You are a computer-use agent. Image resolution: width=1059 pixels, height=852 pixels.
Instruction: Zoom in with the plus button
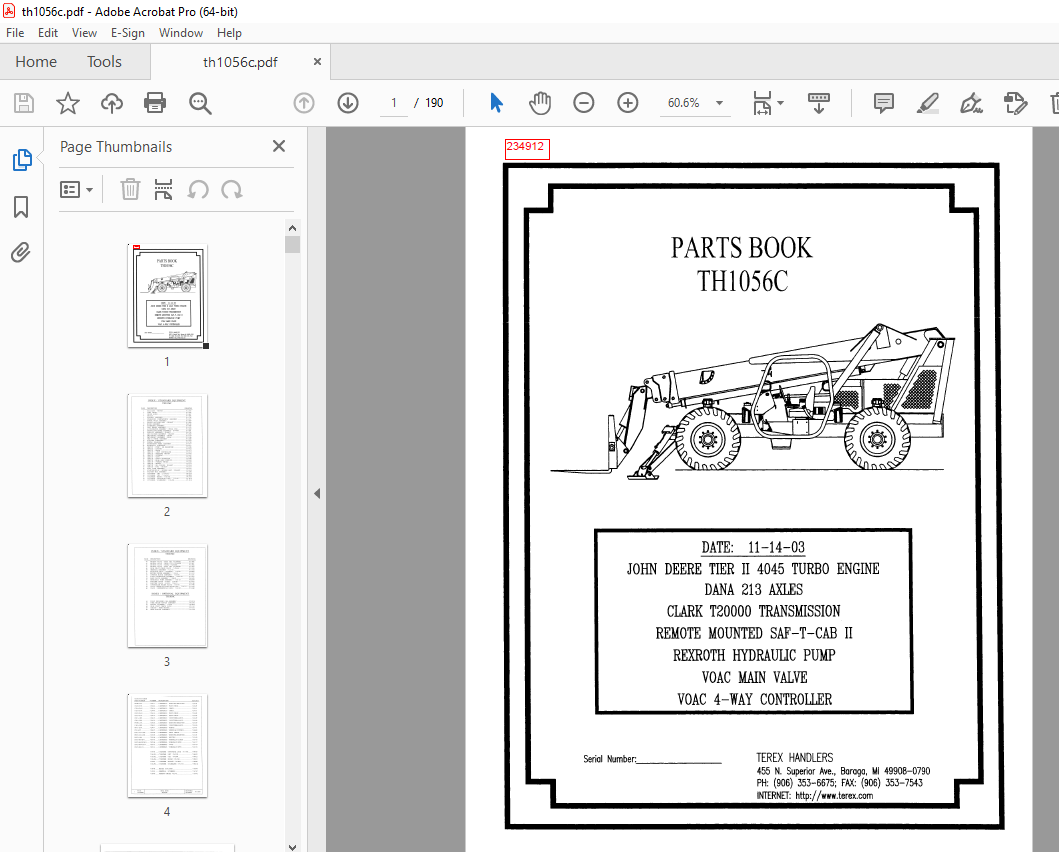pos(627,103)
